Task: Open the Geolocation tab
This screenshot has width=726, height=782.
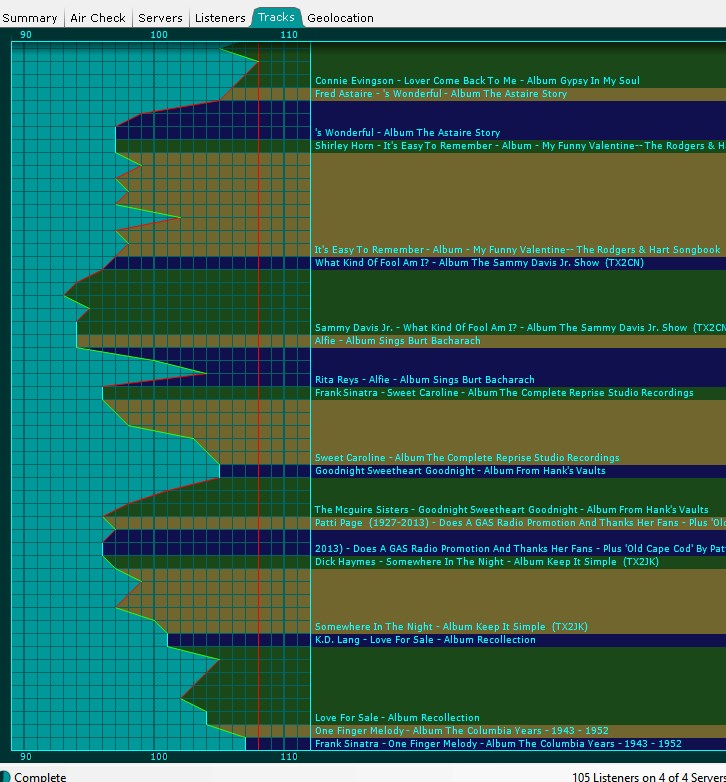Action: [x=340, y=17]
